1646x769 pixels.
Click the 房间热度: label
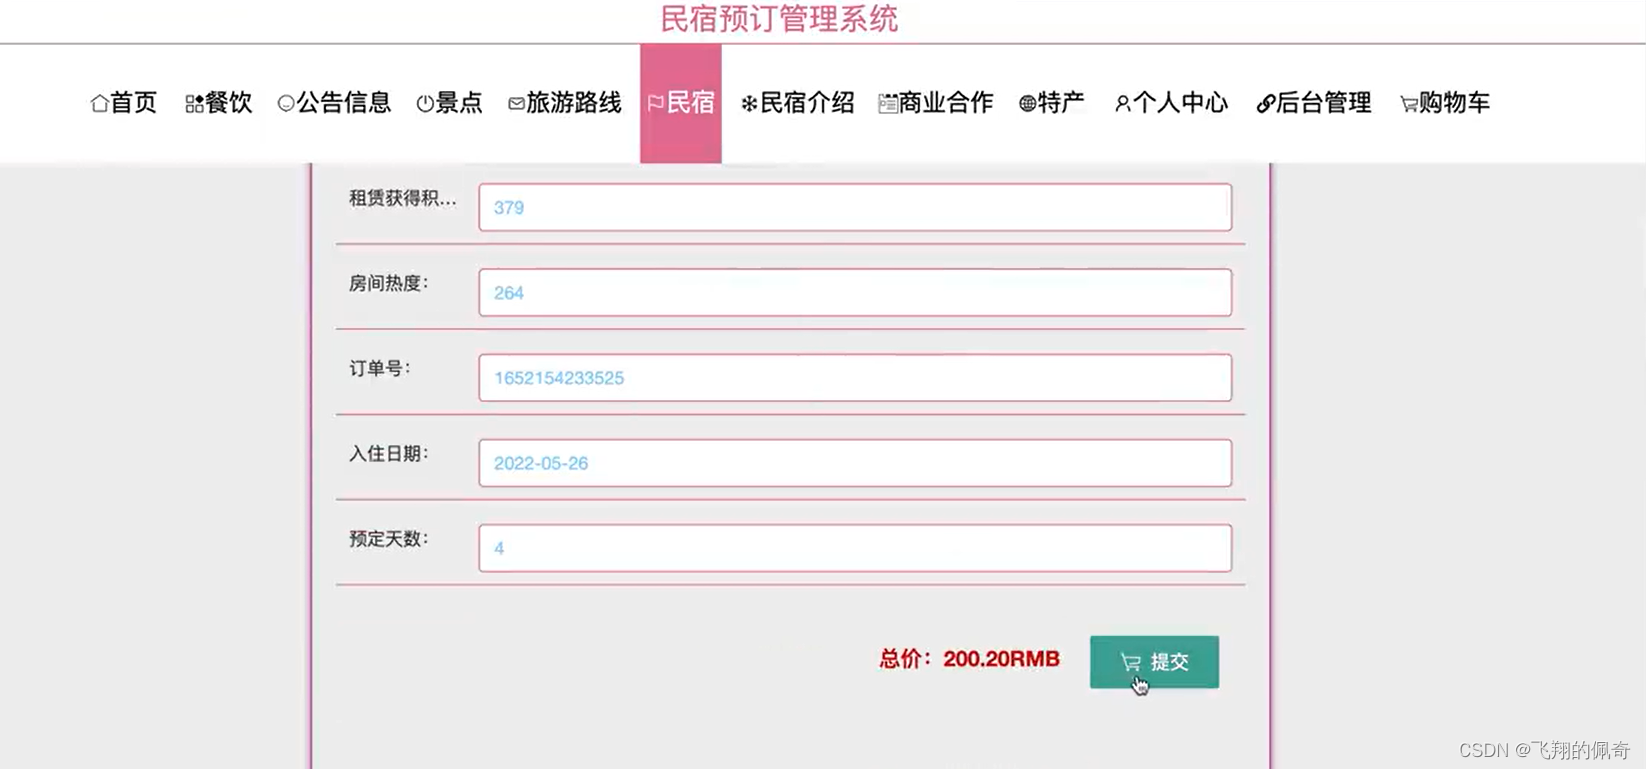[389, 284]
